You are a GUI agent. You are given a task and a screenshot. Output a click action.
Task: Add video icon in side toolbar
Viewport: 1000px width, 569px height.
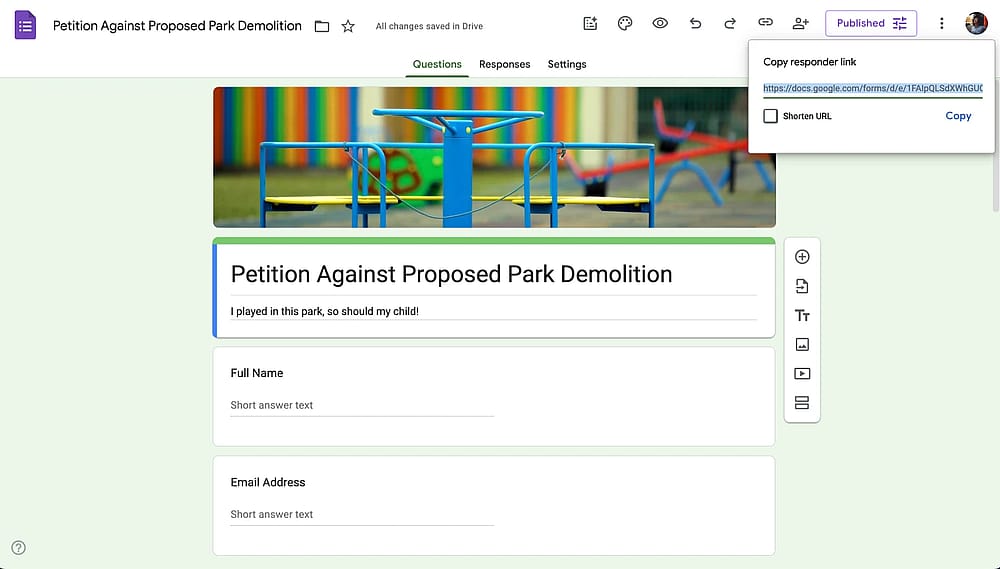(x=802, y=374)
